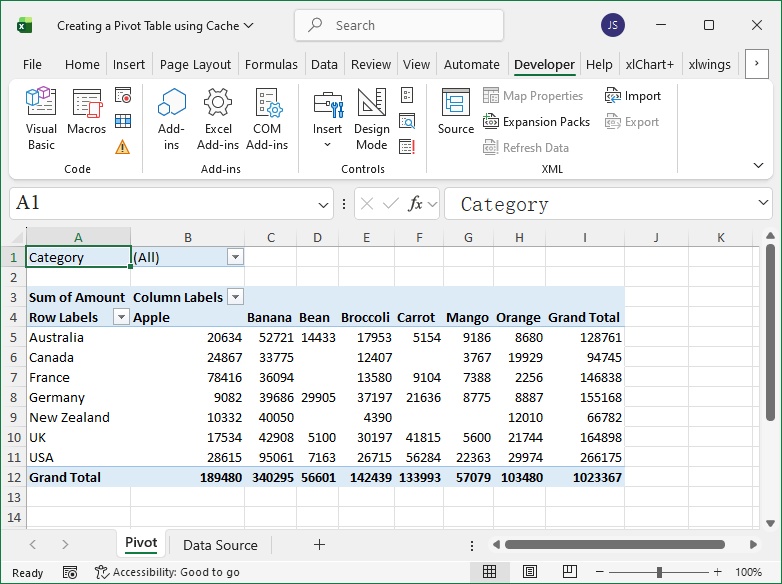Open the xlwings tab
This screenshot has height=584, width=782.
click(709, 64)
